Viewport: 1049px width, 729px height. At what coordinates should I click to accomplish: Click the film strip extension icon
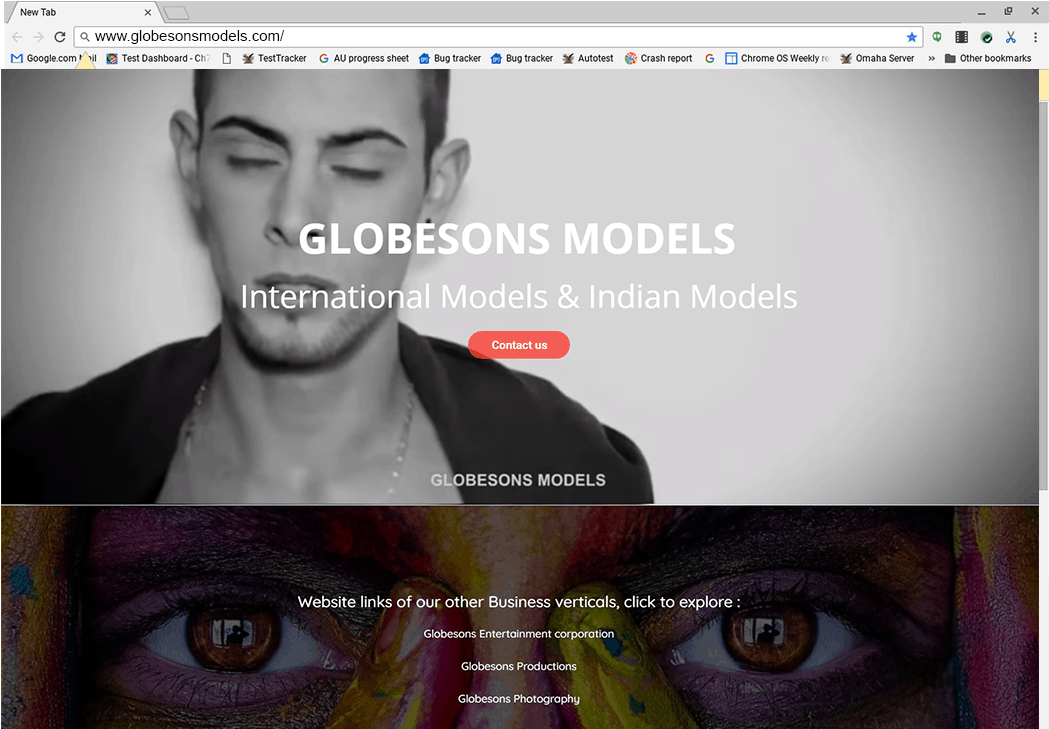click(x=961, y=37)
